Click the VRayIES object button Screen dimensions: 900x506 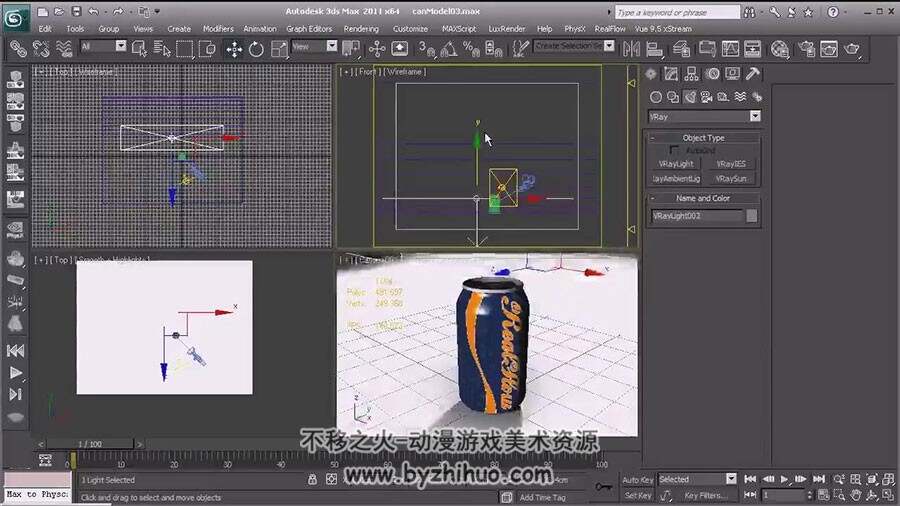click(x=731, y=164)
